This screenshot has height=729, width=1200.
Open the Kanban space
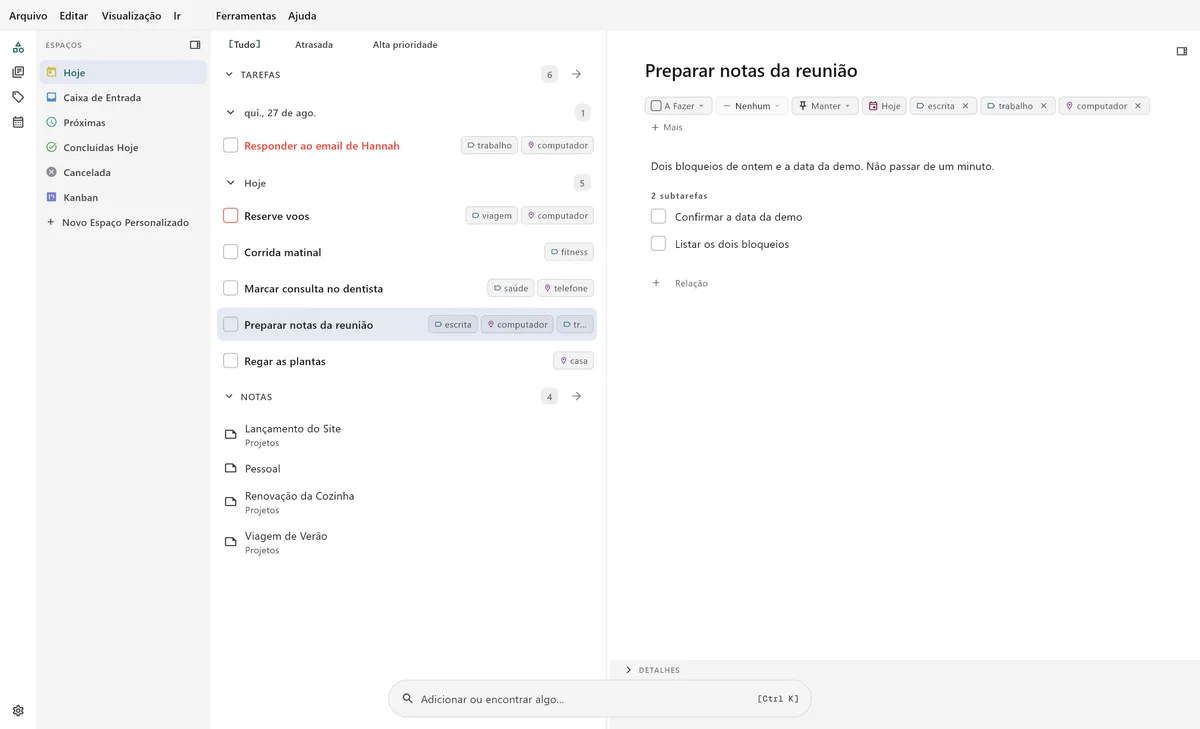tap(123, 198)
